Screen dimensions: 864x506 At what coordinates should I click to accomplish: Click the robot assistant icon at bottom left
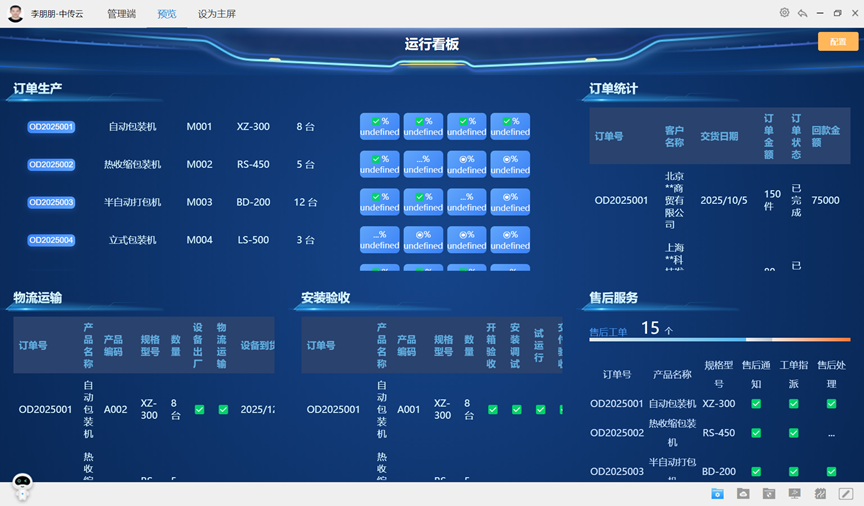coord(22,487)
